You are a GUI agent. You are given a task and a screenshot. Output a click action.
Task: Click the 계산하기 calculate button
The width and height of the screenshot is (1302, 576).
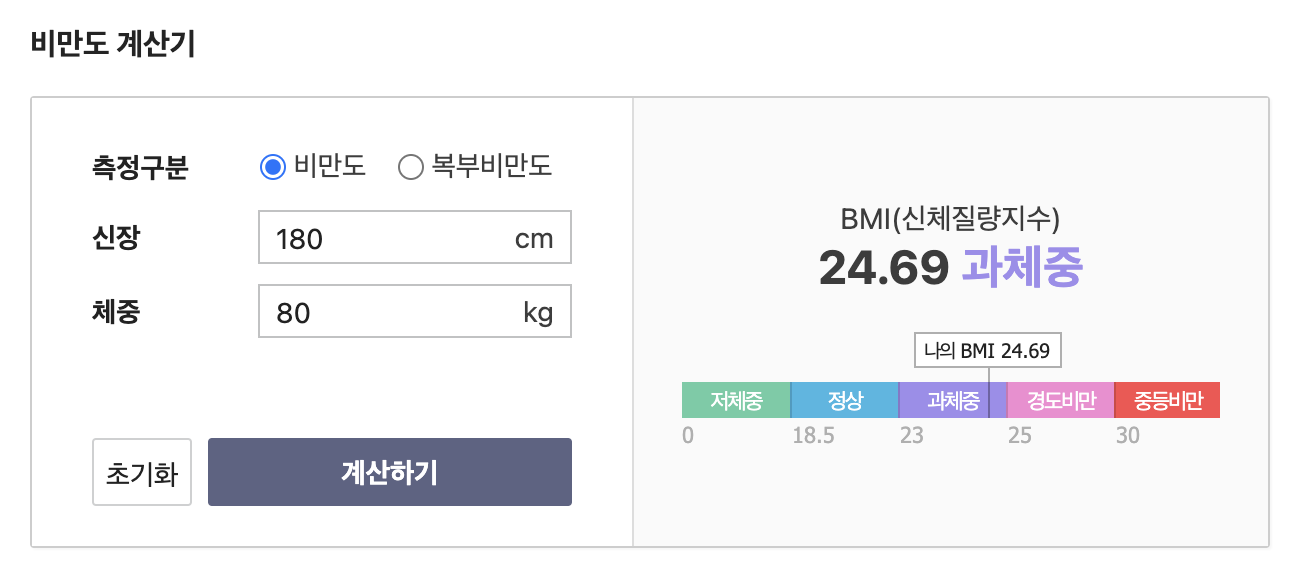[389, 472]
